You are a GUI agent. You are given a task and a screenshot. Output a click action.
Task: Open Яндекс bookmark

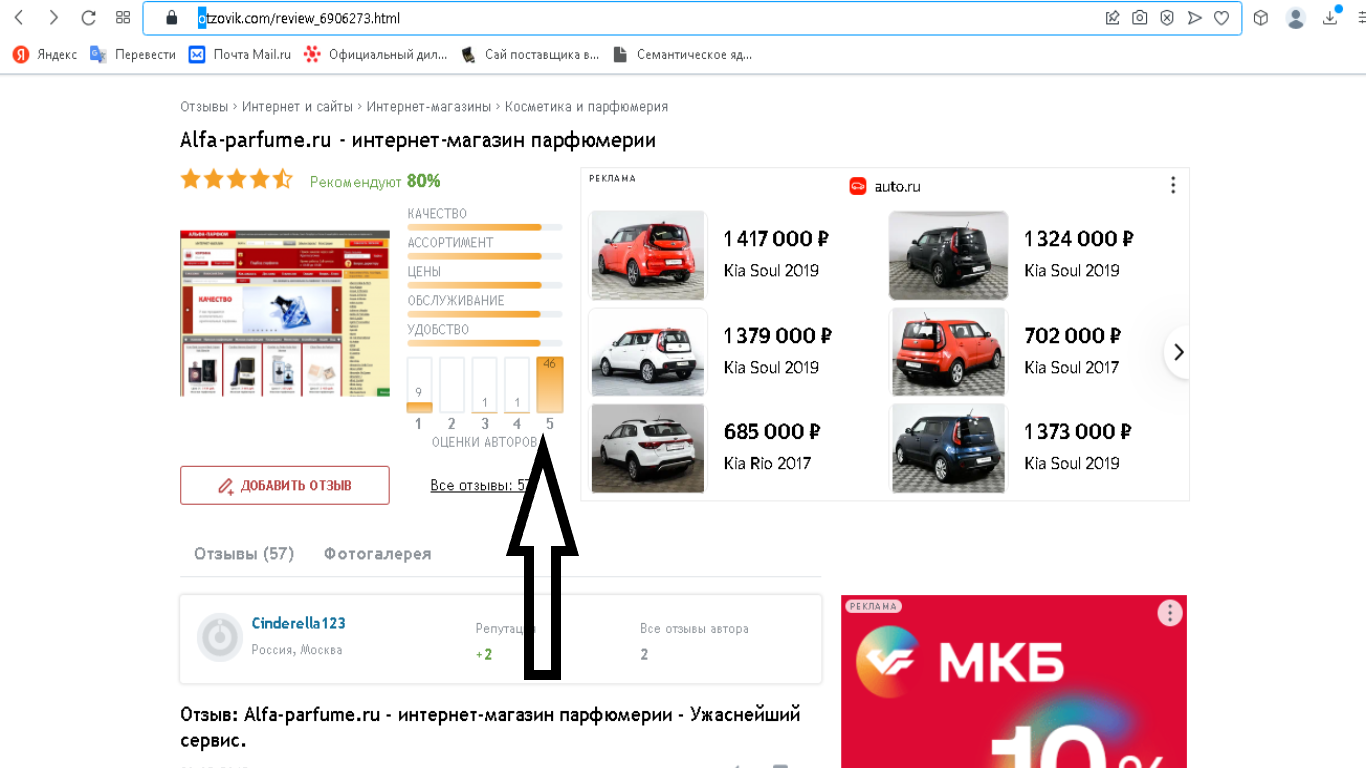(x=45, y=54)
